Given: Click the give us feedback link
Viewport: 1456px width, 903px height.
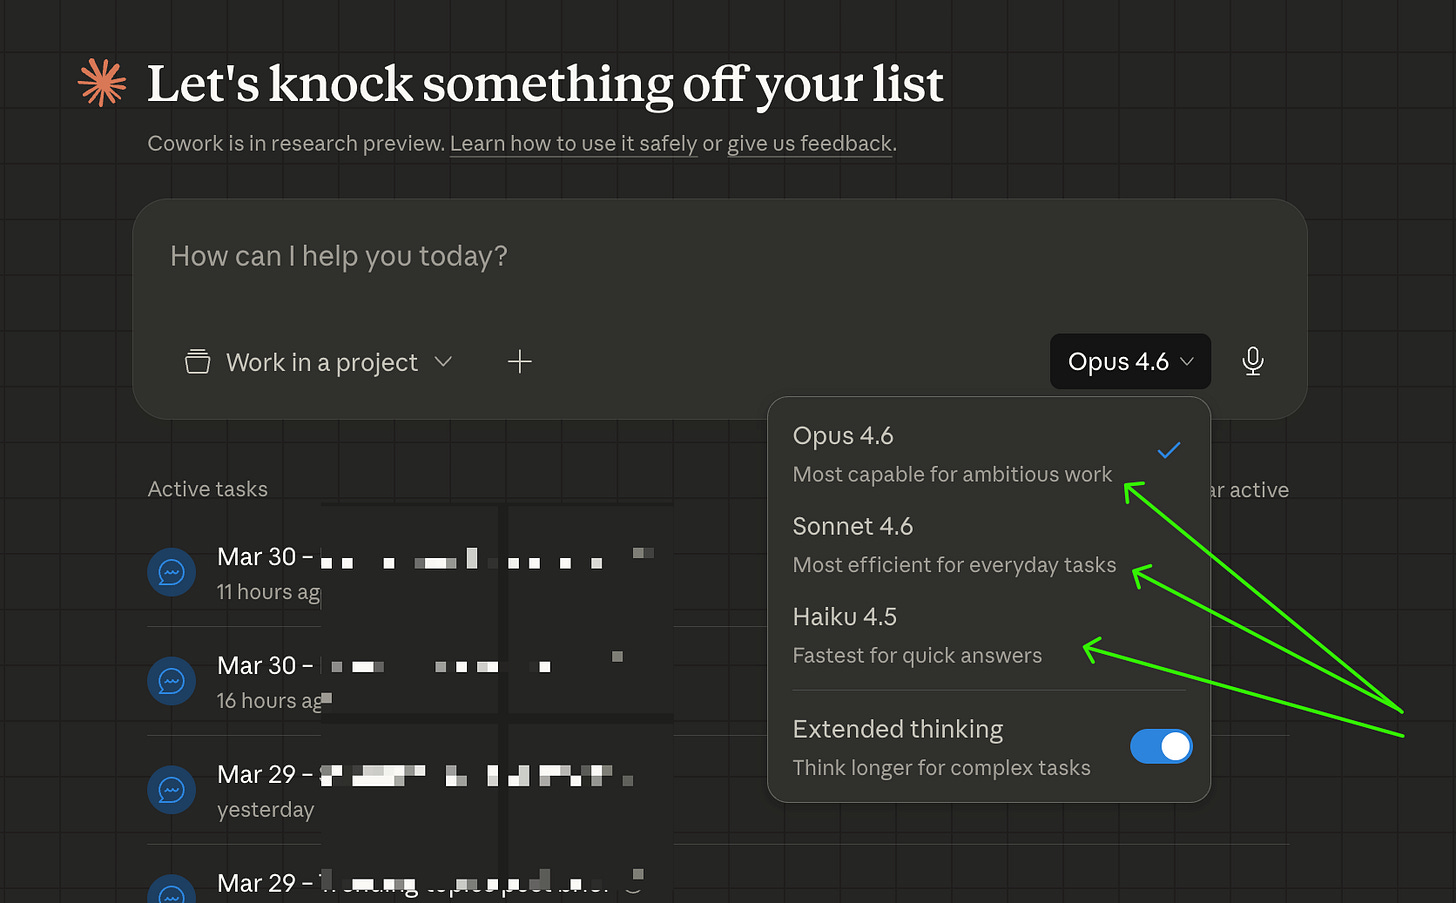Looking at the screenshot, I should (x=809, y=143).
